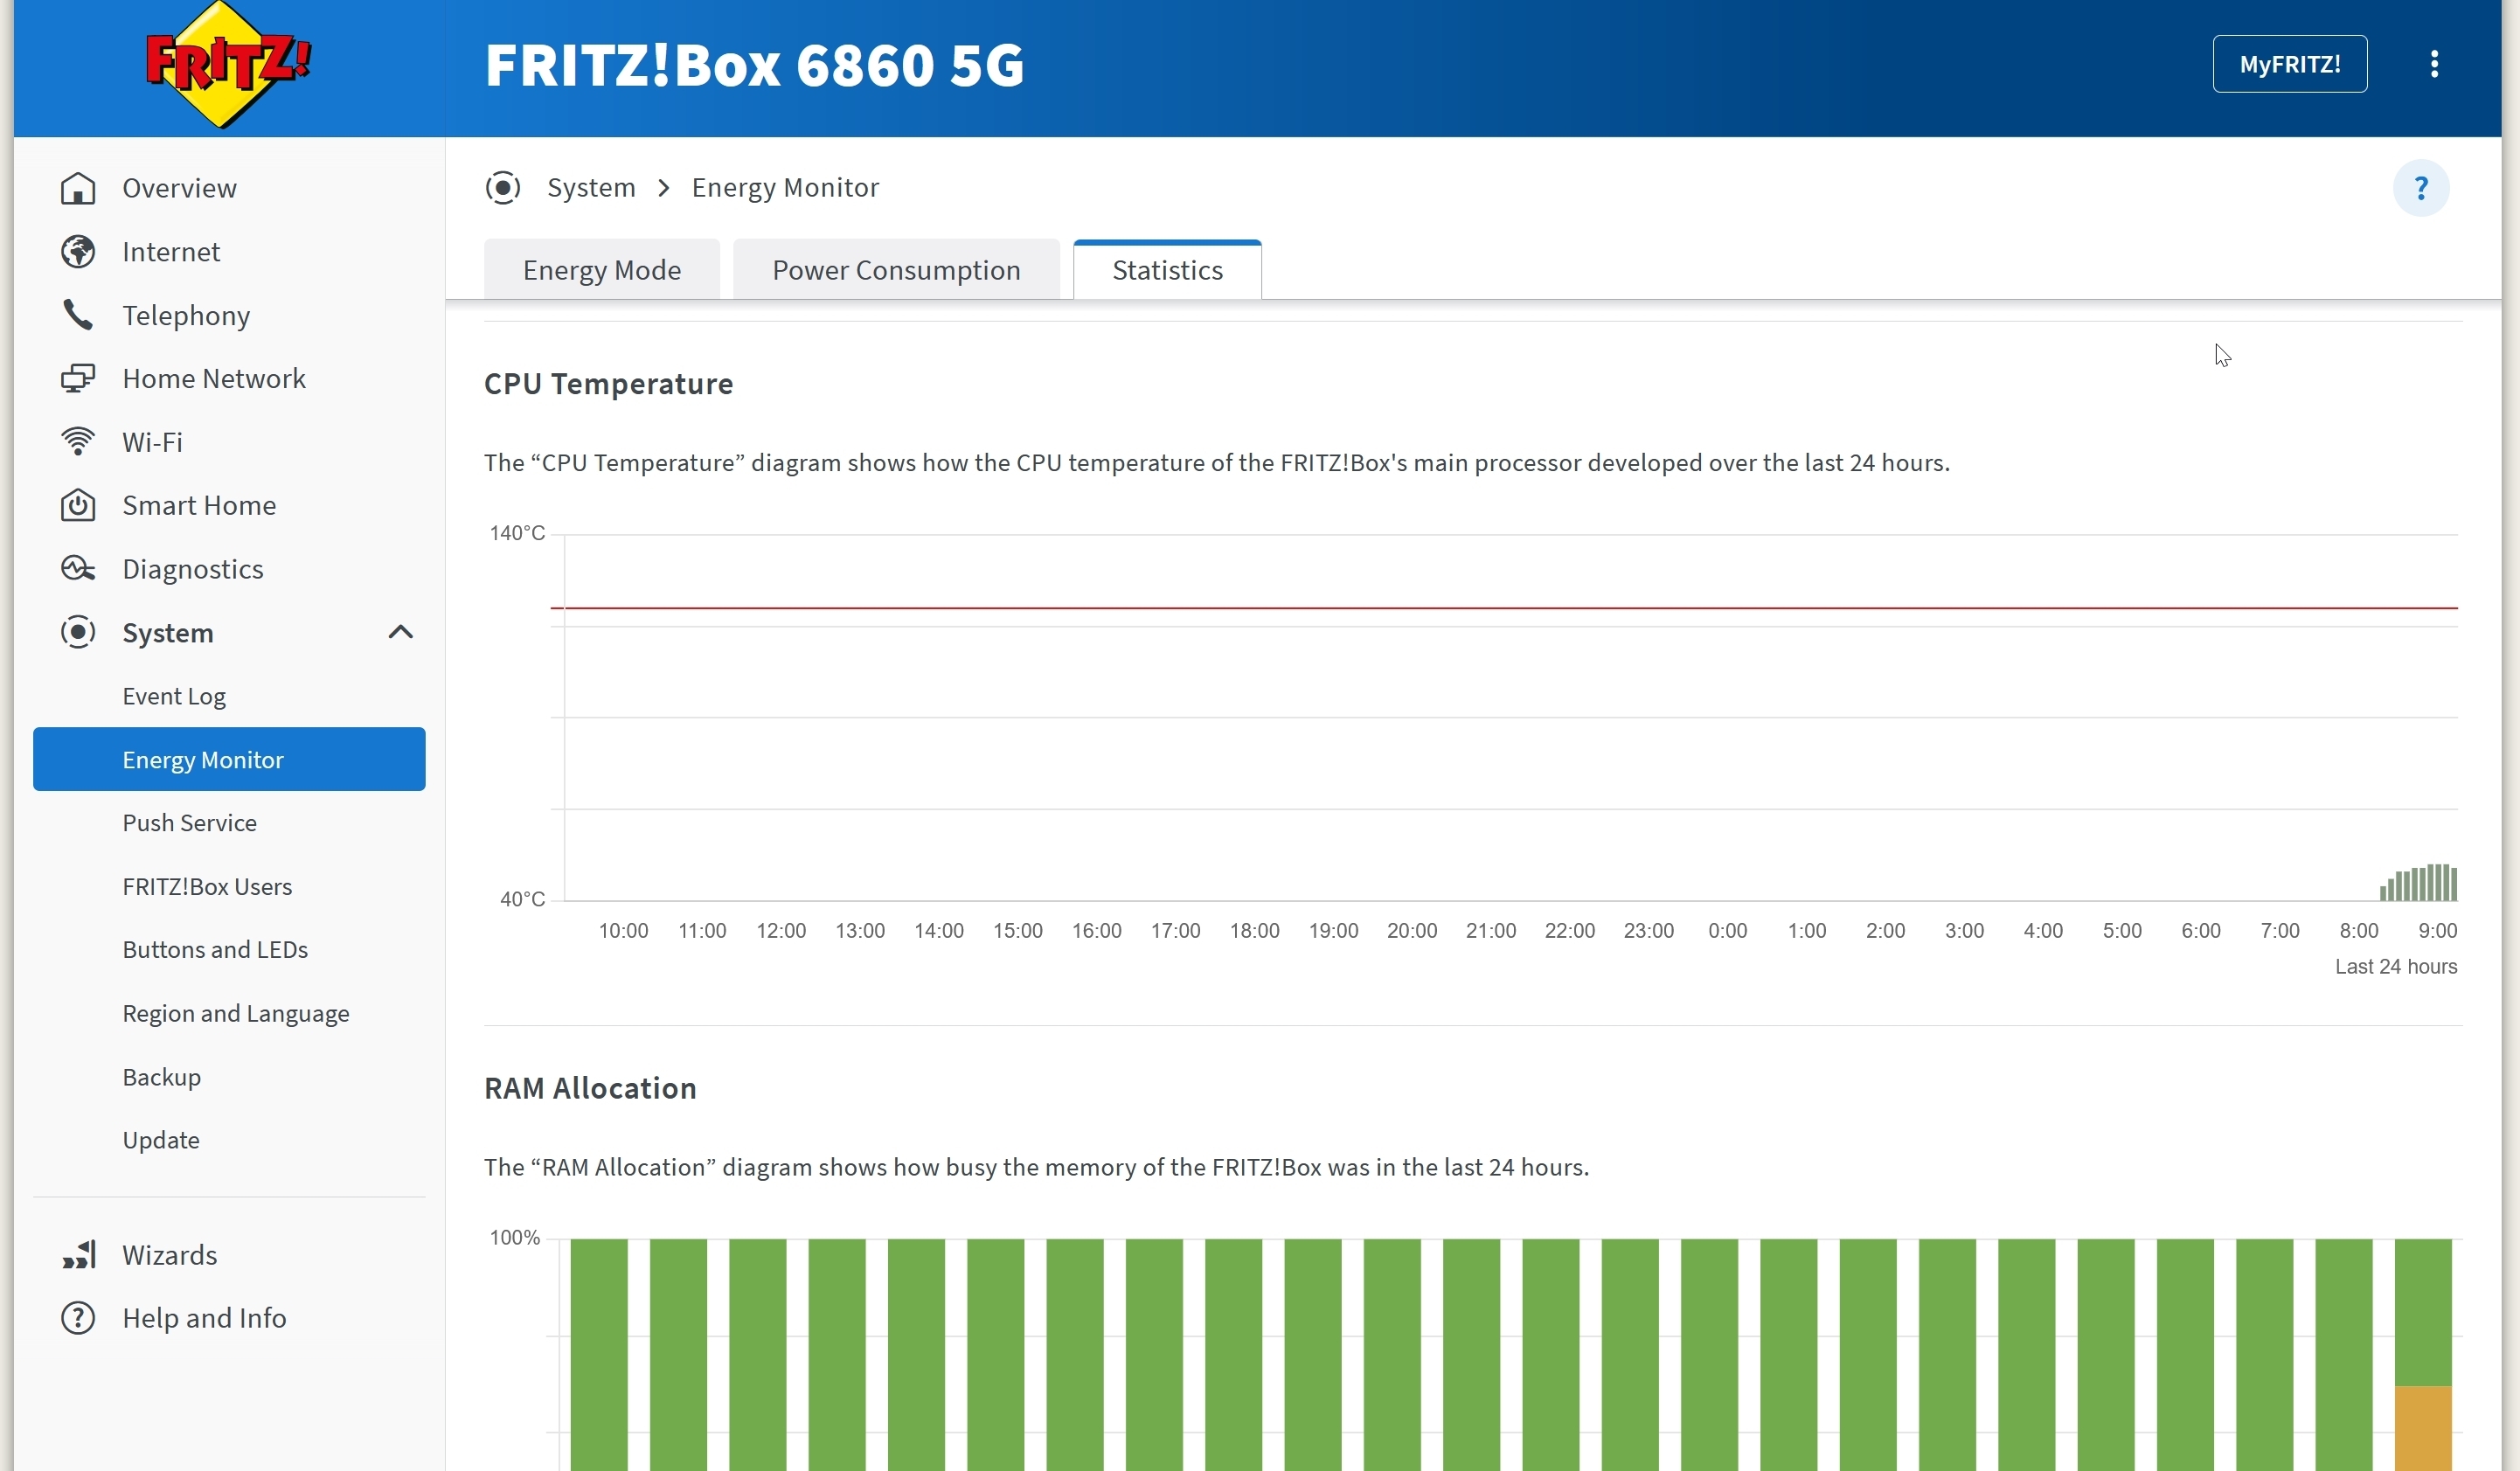Click the System breadcrumb link

coord(591,188)
